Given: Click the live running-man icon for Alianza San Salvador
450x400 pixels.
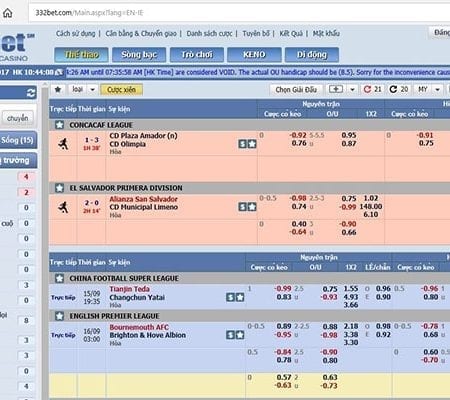Looking at the screenshot, I should (63, 207).
